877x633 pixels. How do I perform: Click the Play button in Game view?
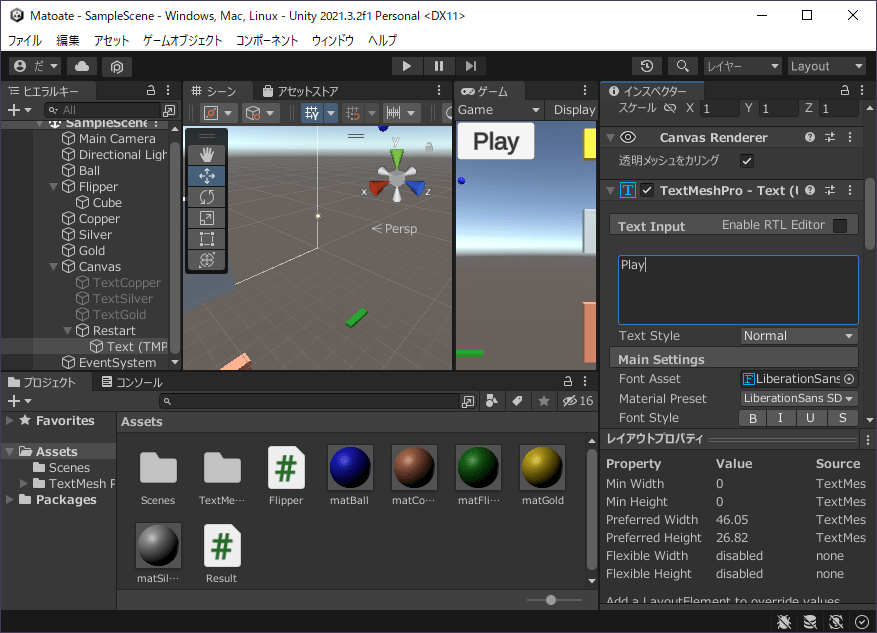[496, 141]
